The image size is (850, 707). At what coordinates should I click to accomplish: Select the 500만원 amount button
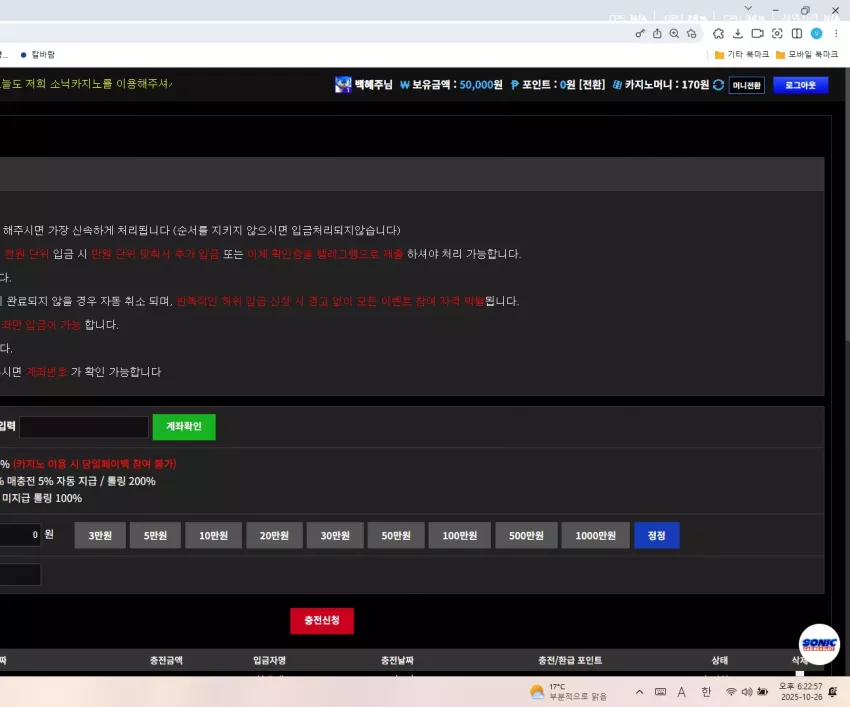526,536
